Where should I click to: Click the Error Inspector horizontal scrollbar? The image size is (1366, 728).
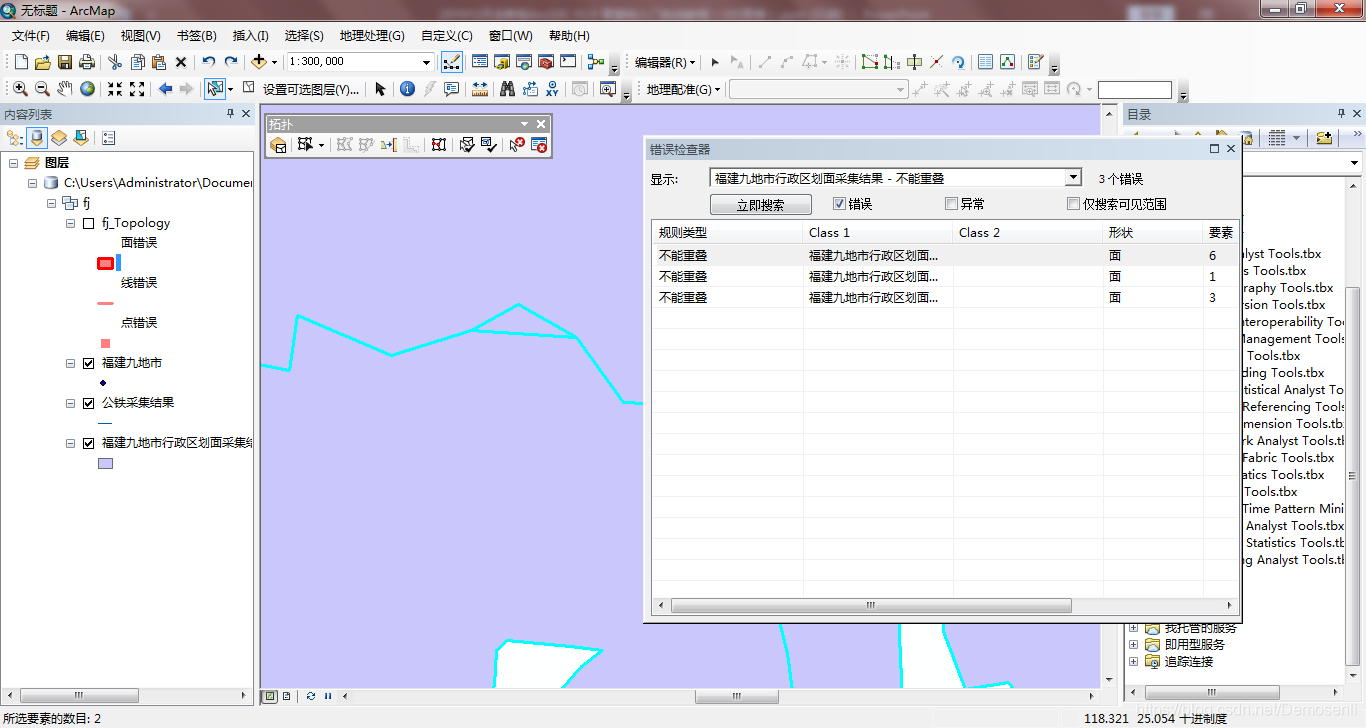871,605
